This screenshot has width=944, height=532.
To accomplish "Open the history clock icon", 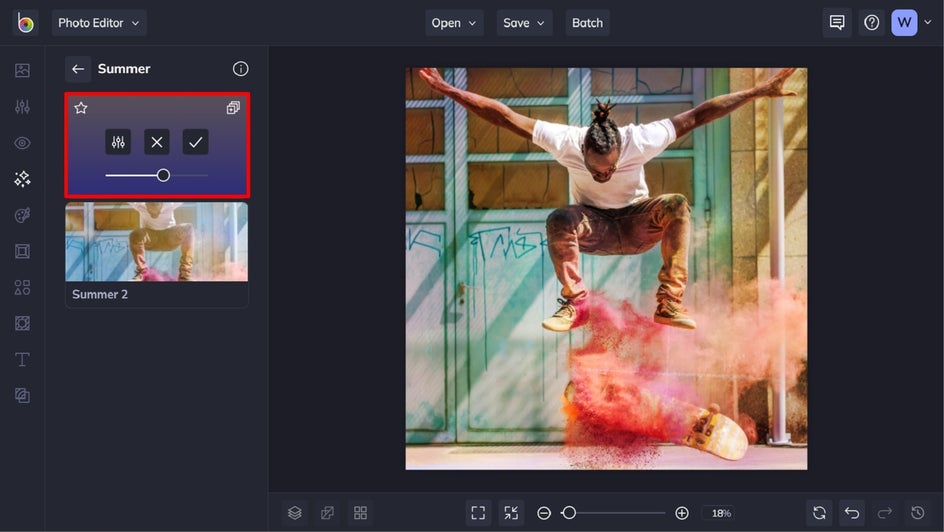I will (x=918, y=513).
